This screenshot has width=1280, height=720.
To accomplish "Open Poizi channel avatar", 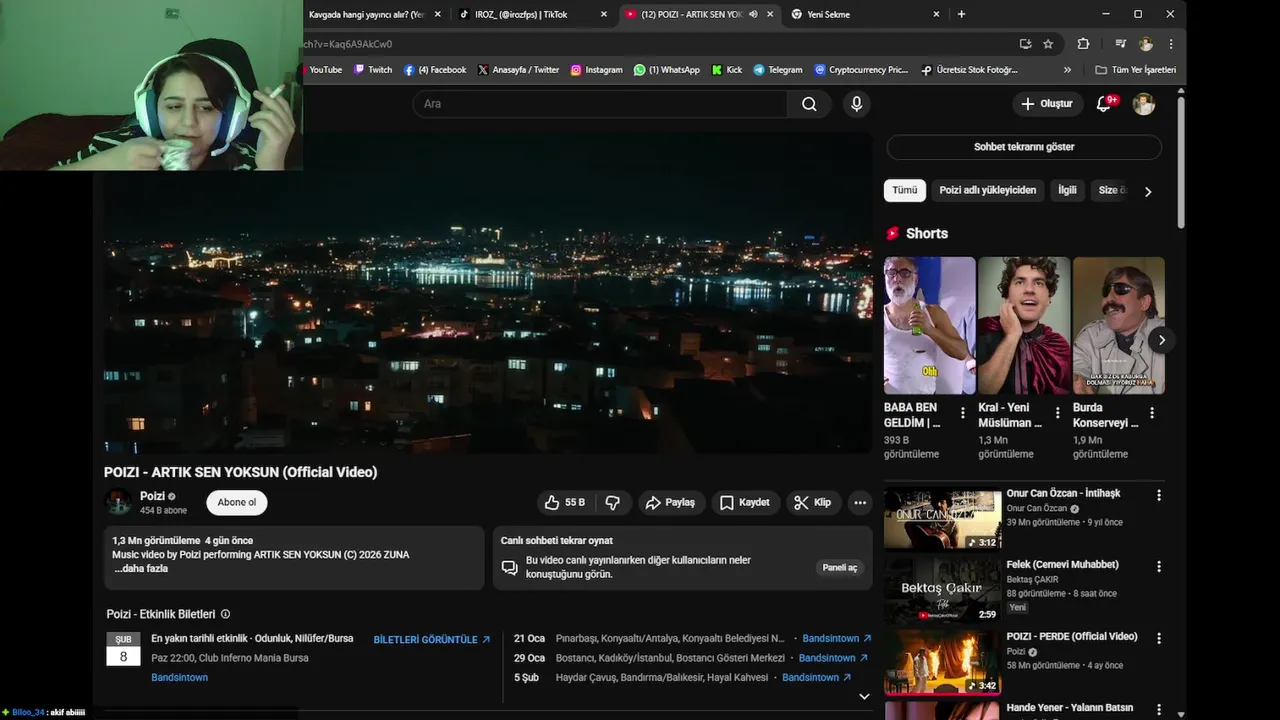I will (x=118, y=502).
